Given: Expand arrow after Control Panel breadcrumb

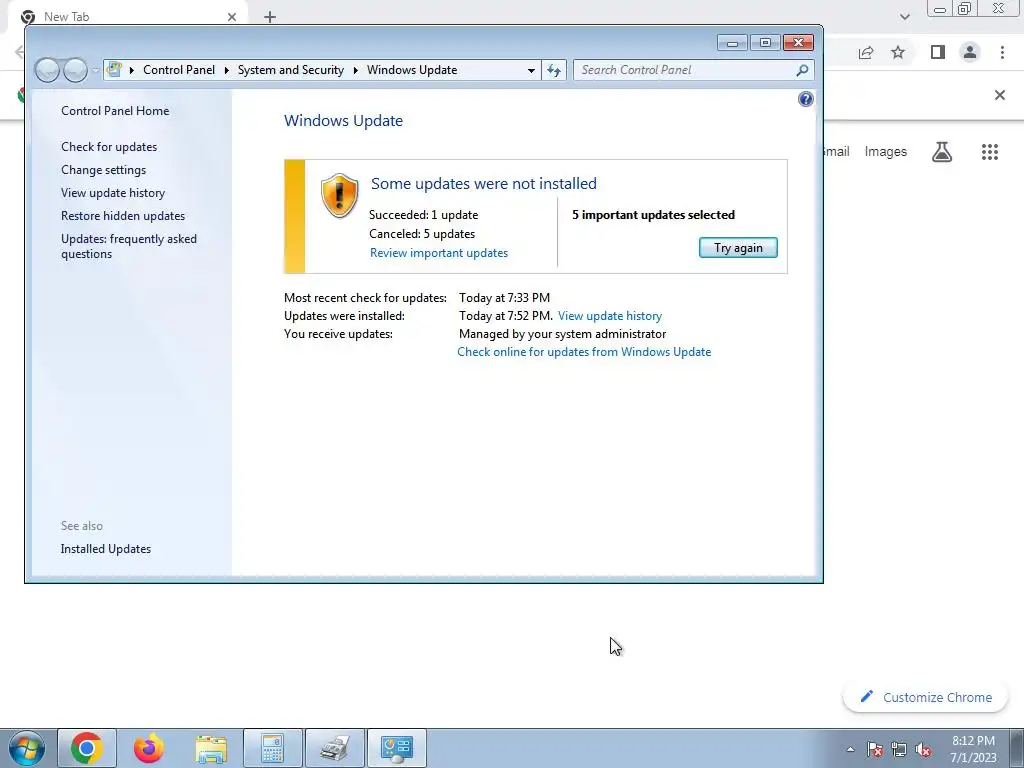Looking at the screenshot, I should coord(227,70).
